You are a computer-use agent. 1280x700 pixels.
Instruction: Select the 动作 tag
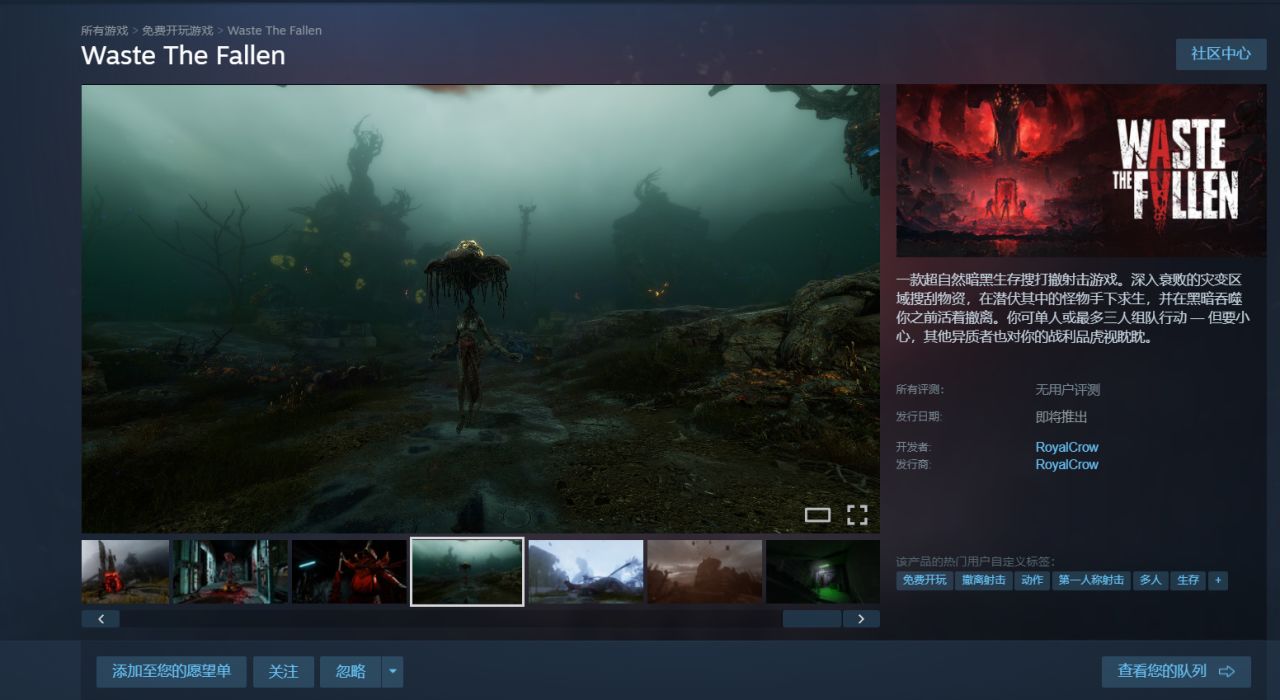click(x=1032, y=580)
